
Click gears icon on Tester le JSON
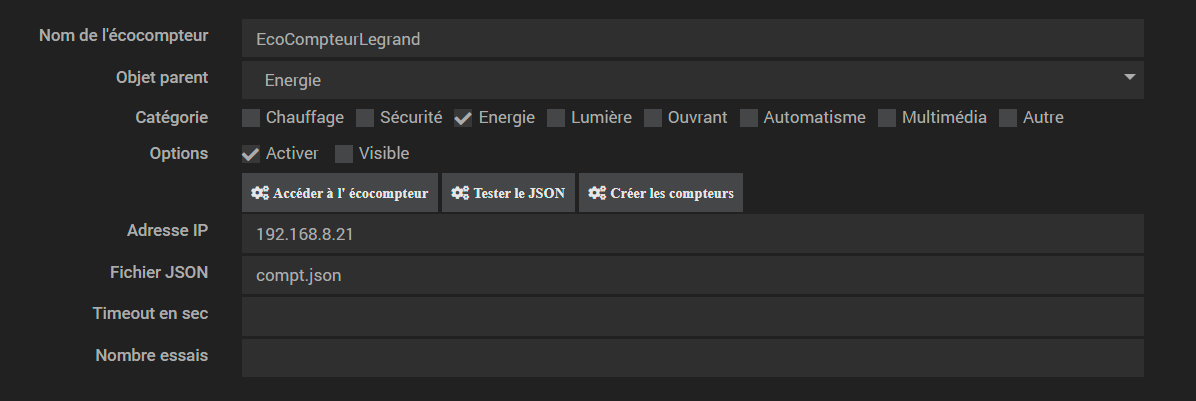460,193
